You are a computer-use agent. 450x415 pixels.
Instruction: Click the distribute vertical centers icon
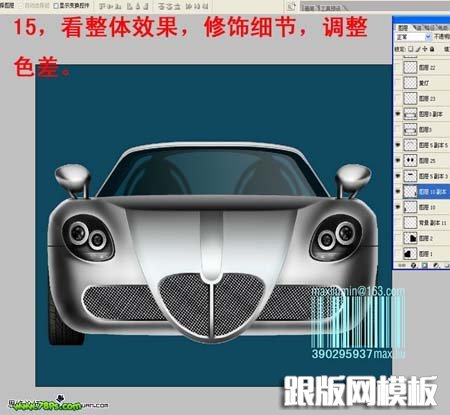click(x=169, y=6)
